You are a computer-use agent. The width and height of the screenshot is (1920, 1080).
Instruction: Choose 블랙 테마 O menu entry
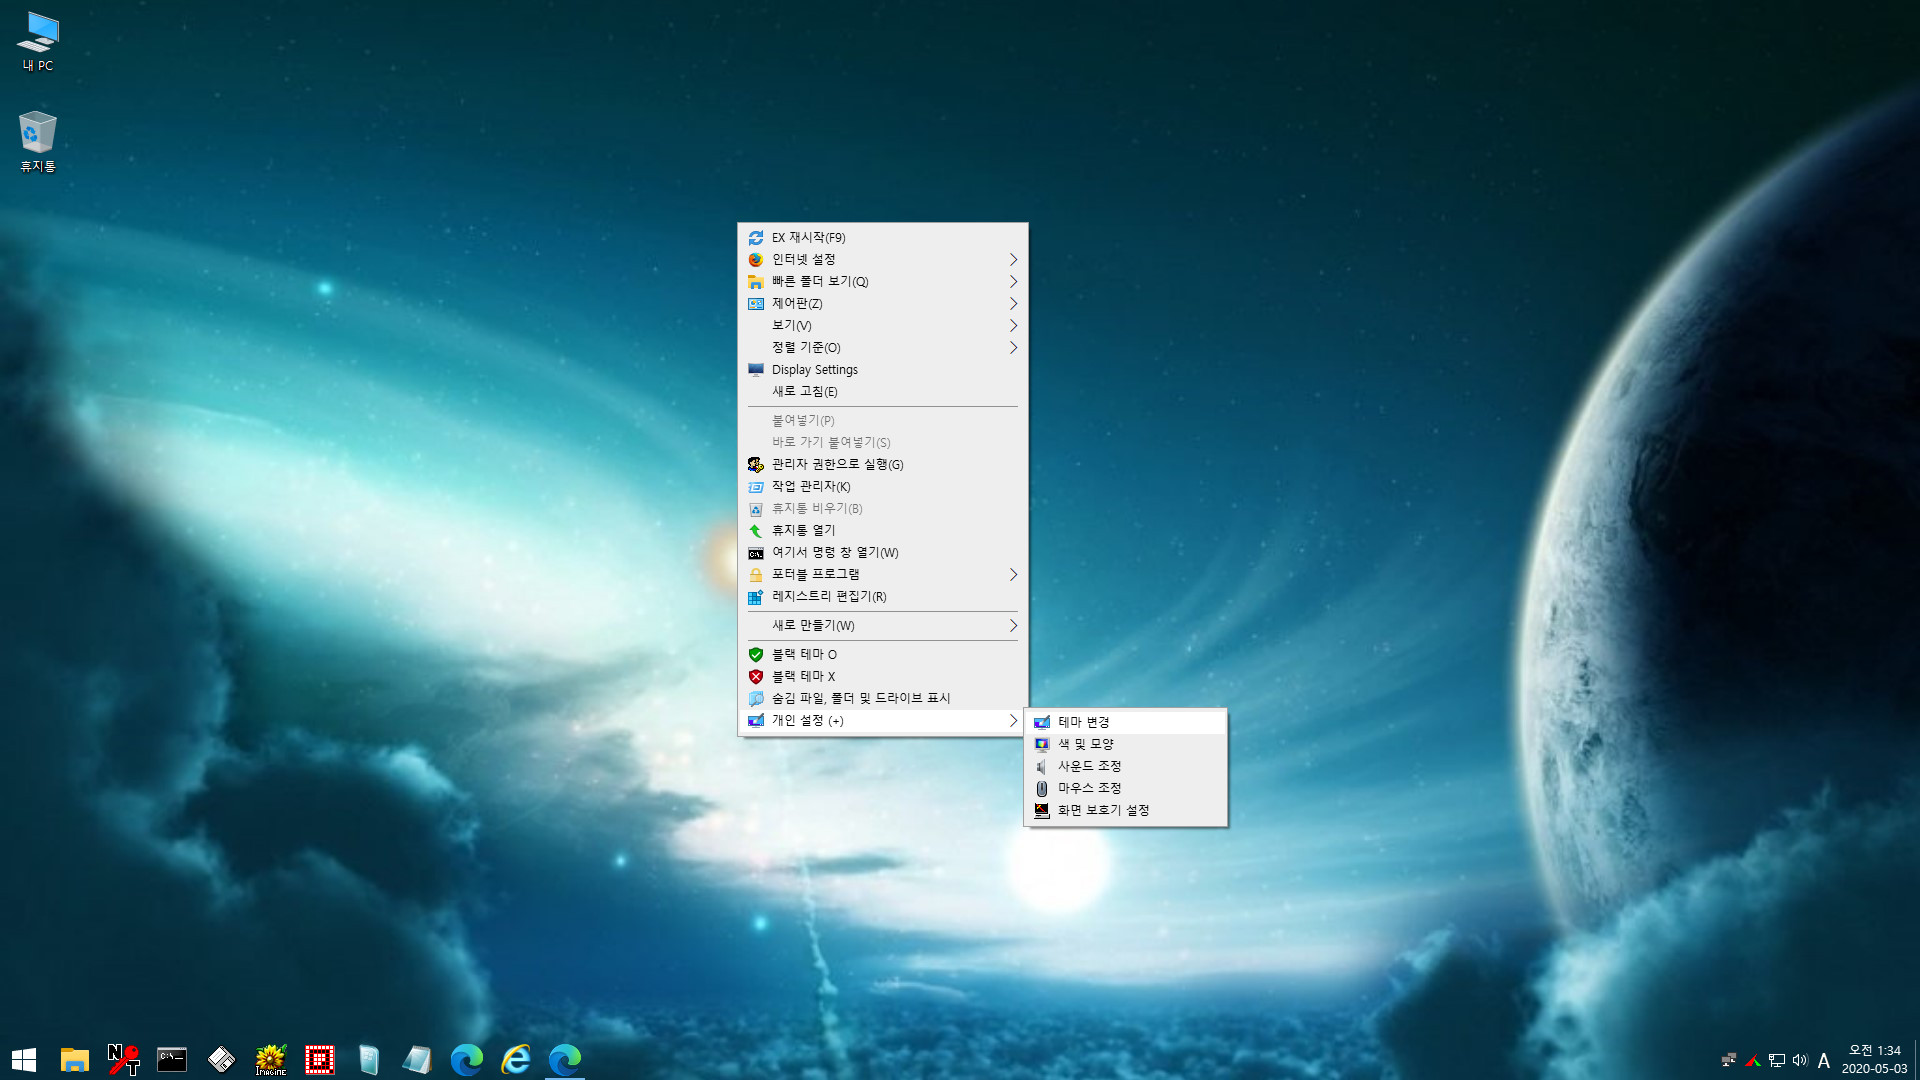(x=883, y=655)
